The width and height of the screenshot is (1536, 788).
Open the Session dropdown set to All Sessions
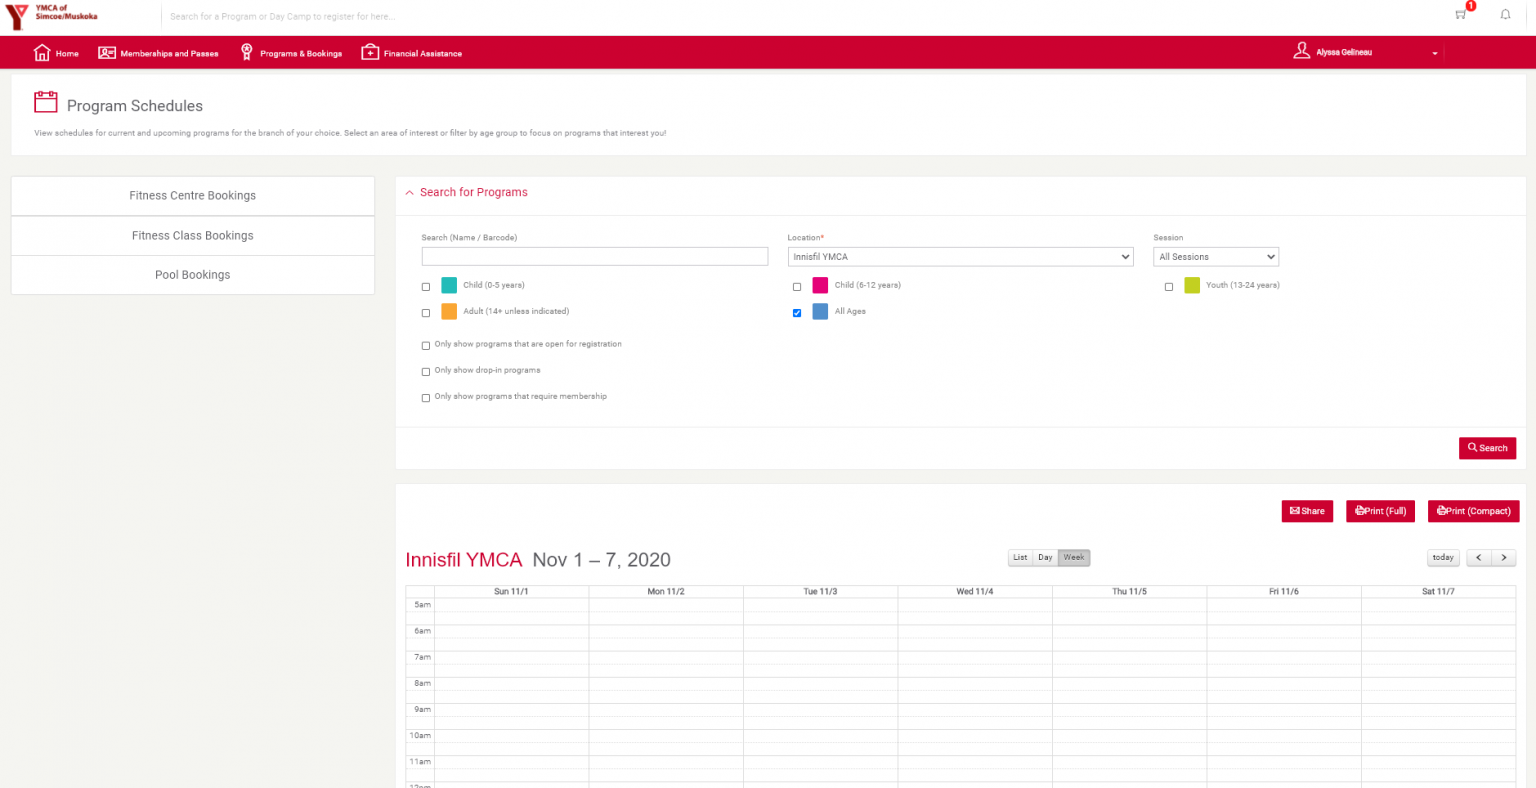pyautogui.click(x=1216, y=256)
